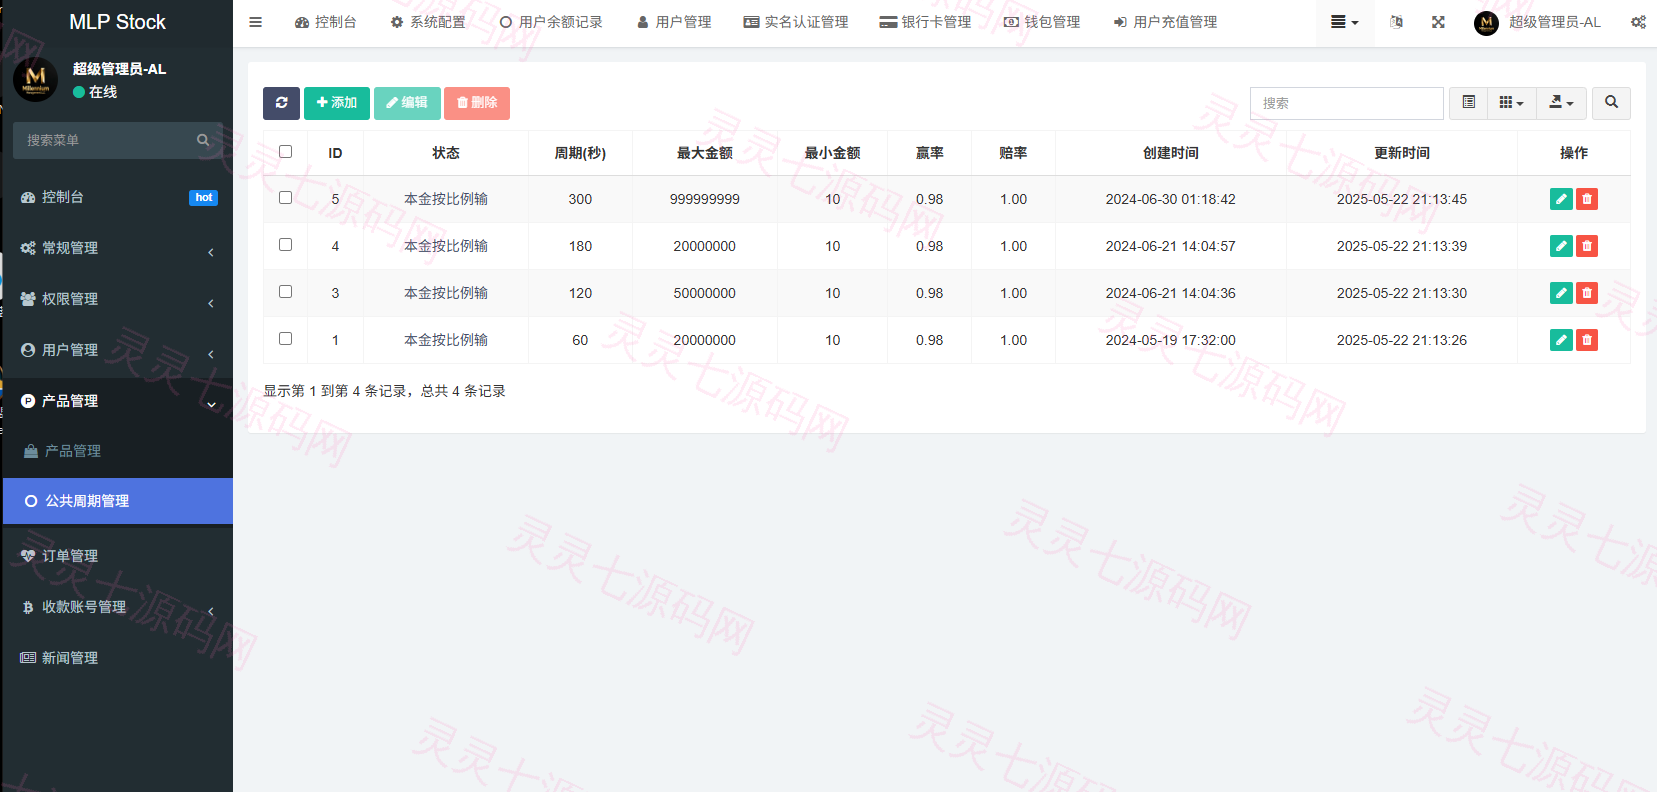Edit row ID 3 with the green pencil
Viewport: 1657px width, 792px height.
1561,293
